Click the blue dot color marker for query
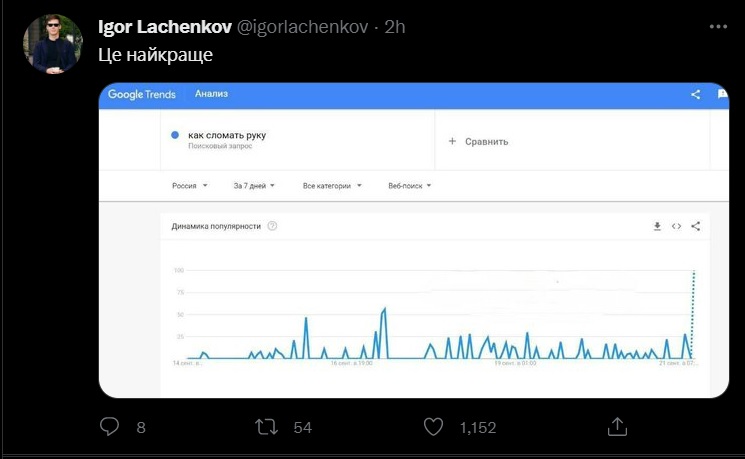The image size is (745, 459). pyautogui.click(x=175, y=135)
